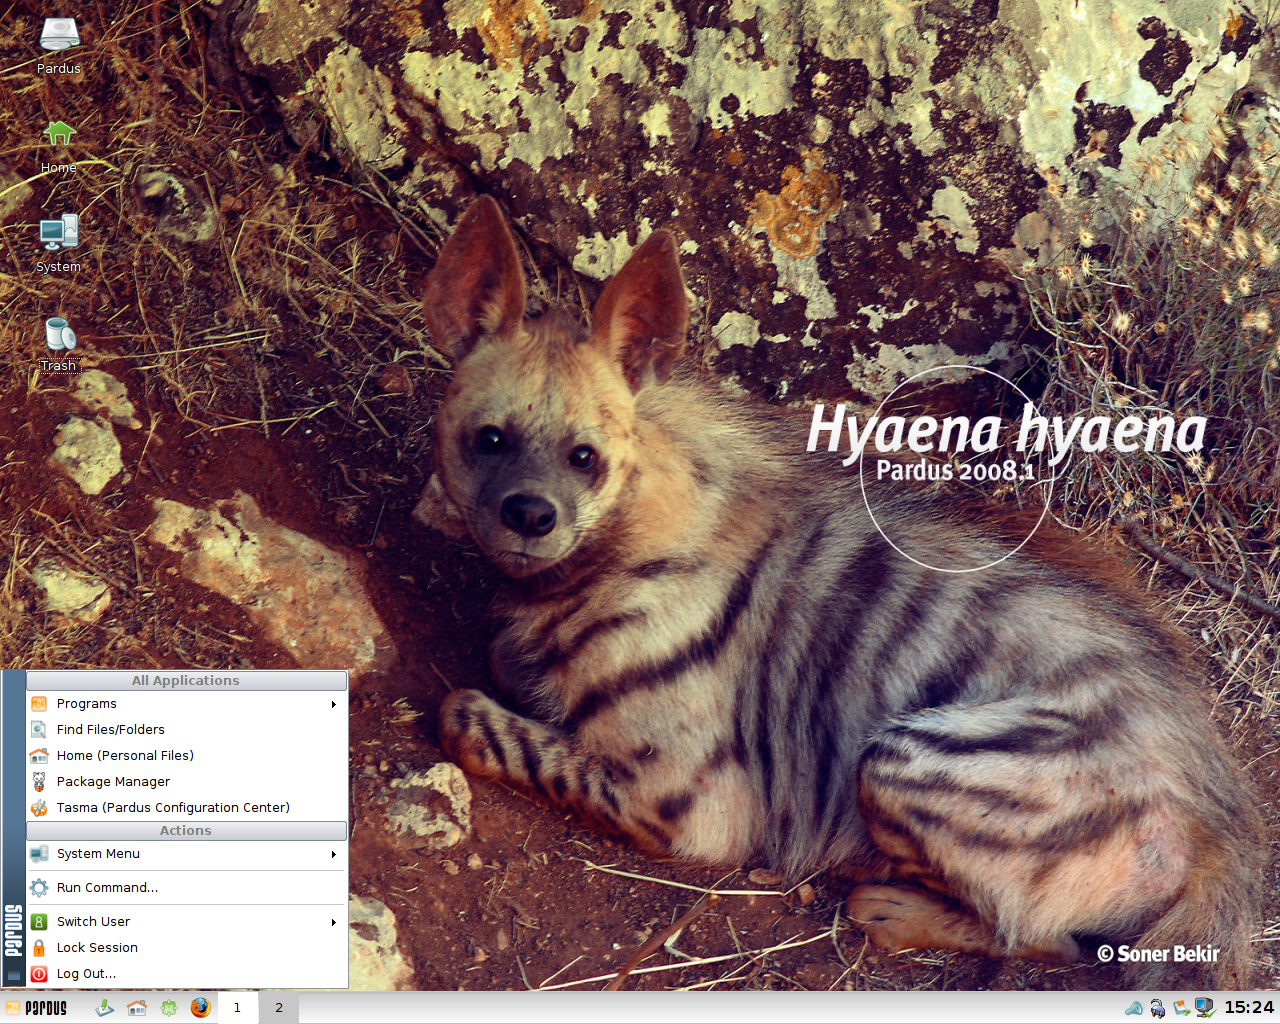Image resolution: width=1280 pixels, height=1024 pixels.
Task: Open Find Files/Folders from the menu
Action: tap(186, 730)
